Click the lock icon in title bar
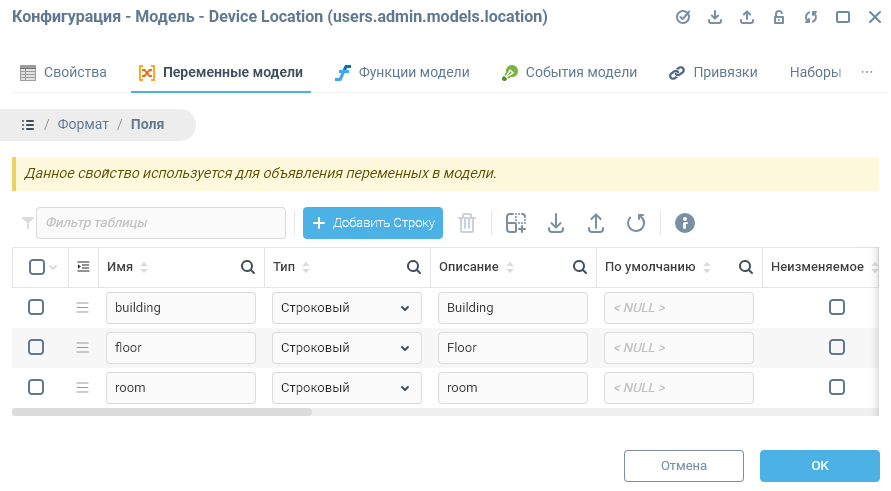This screenshot has width=891, height=491. click(778, 17)
